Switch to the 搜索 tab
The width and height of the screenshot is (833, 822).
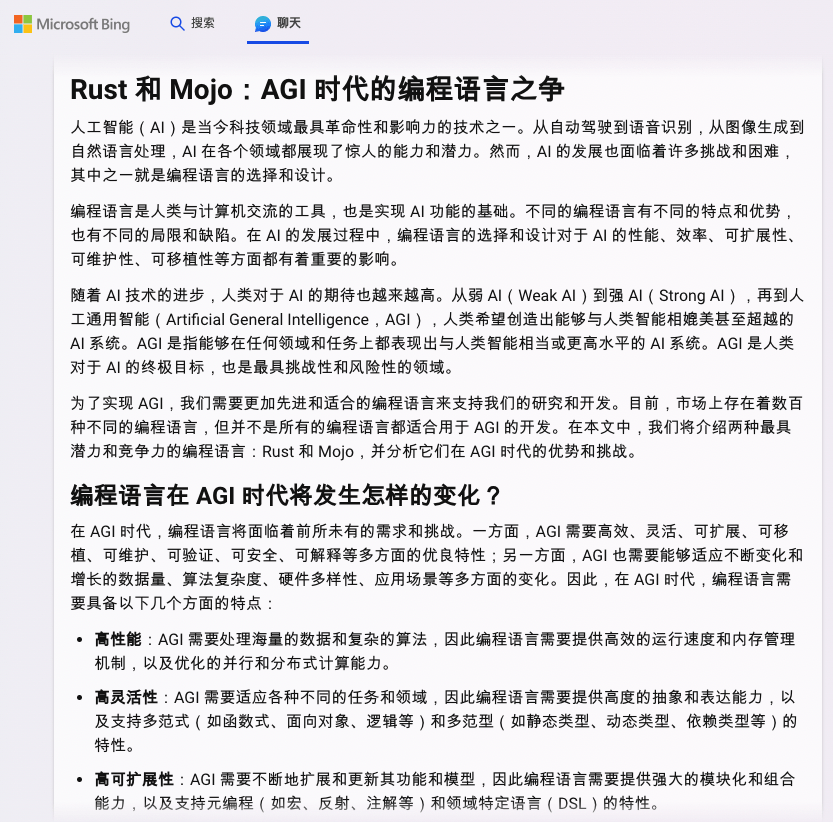pyautogui.click(x=192, y=23)
